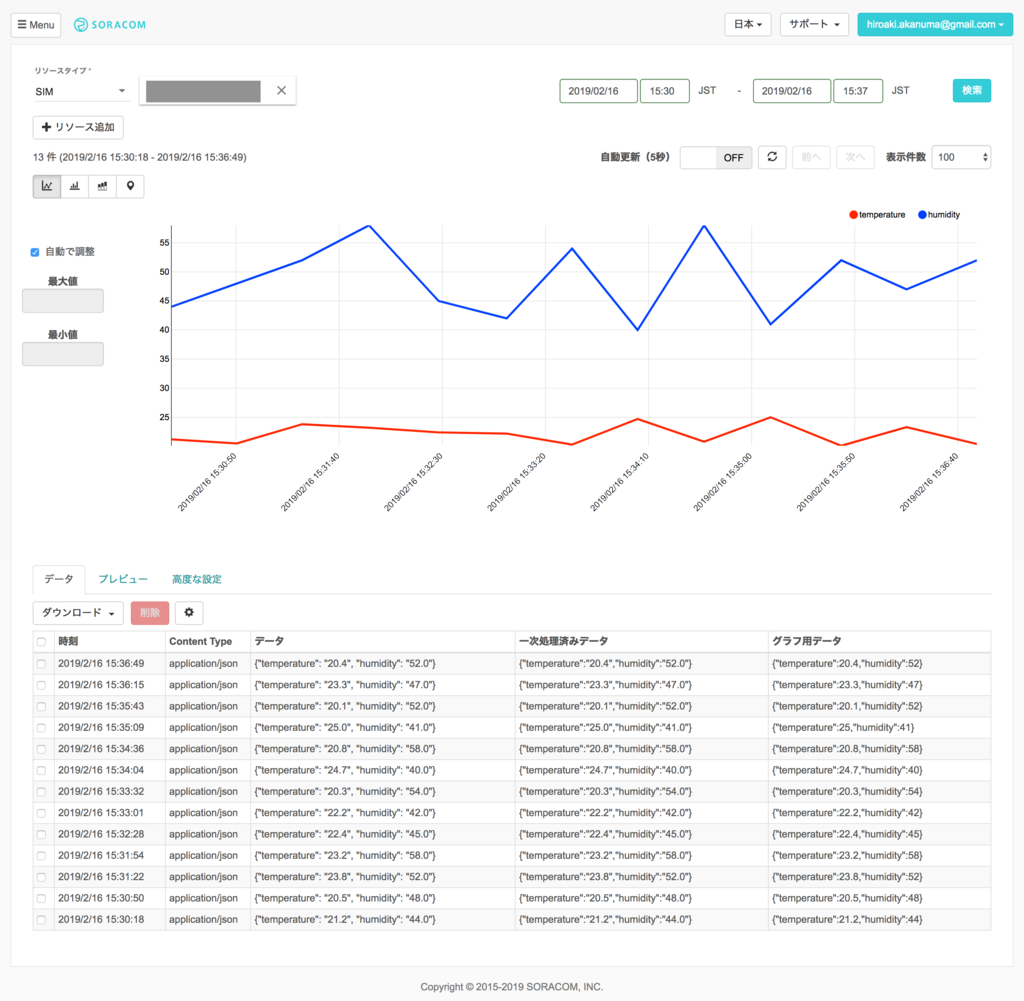Open the hiroaki.akanuma@gmail.com account menu

935,24
